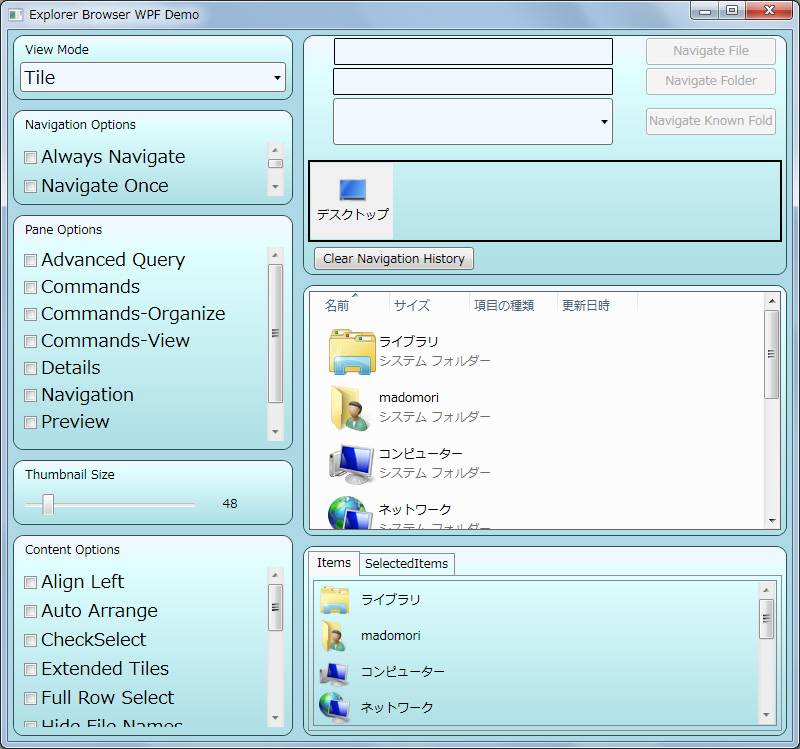Screen dimensions: 800x749
Task: Click the Navigate File button
Action: 711,51
